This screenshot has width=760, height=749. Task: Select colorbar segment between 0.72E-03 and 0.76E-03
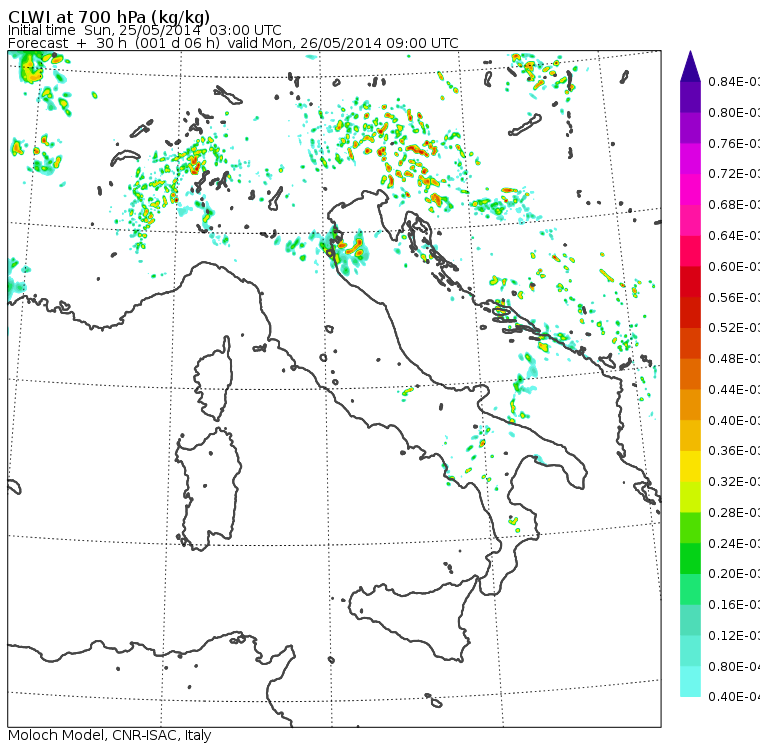click(x=690, y=159)
